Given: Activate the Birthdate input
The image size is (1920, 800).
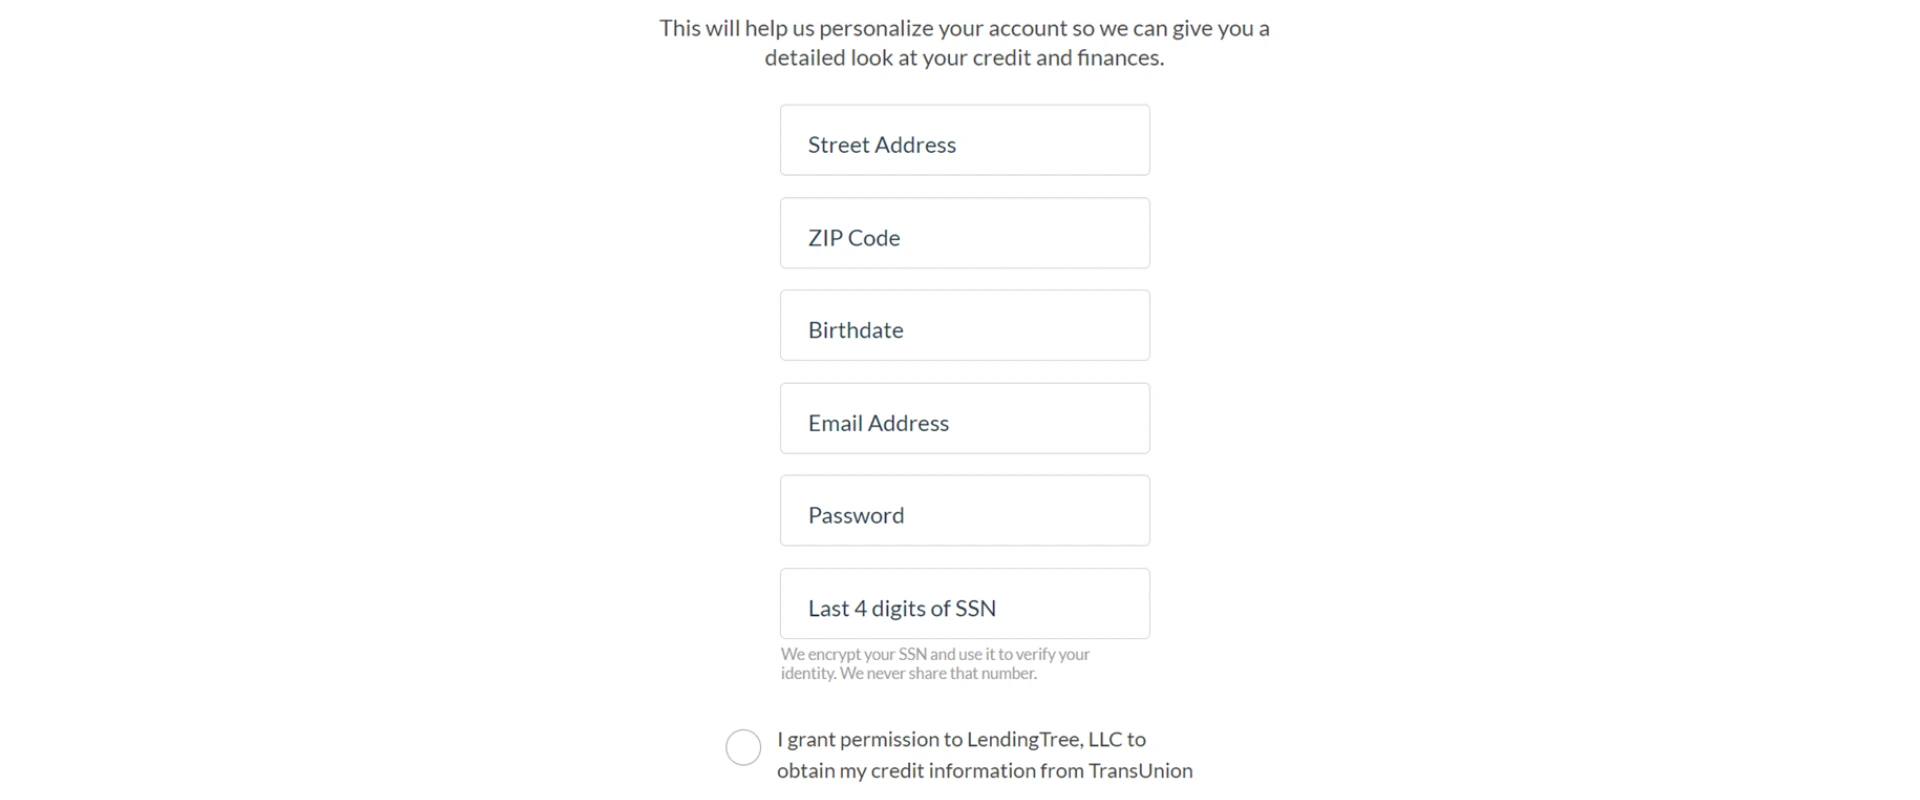Looking at the screenshot, I should pyautogui.click(x=963, y=325).
